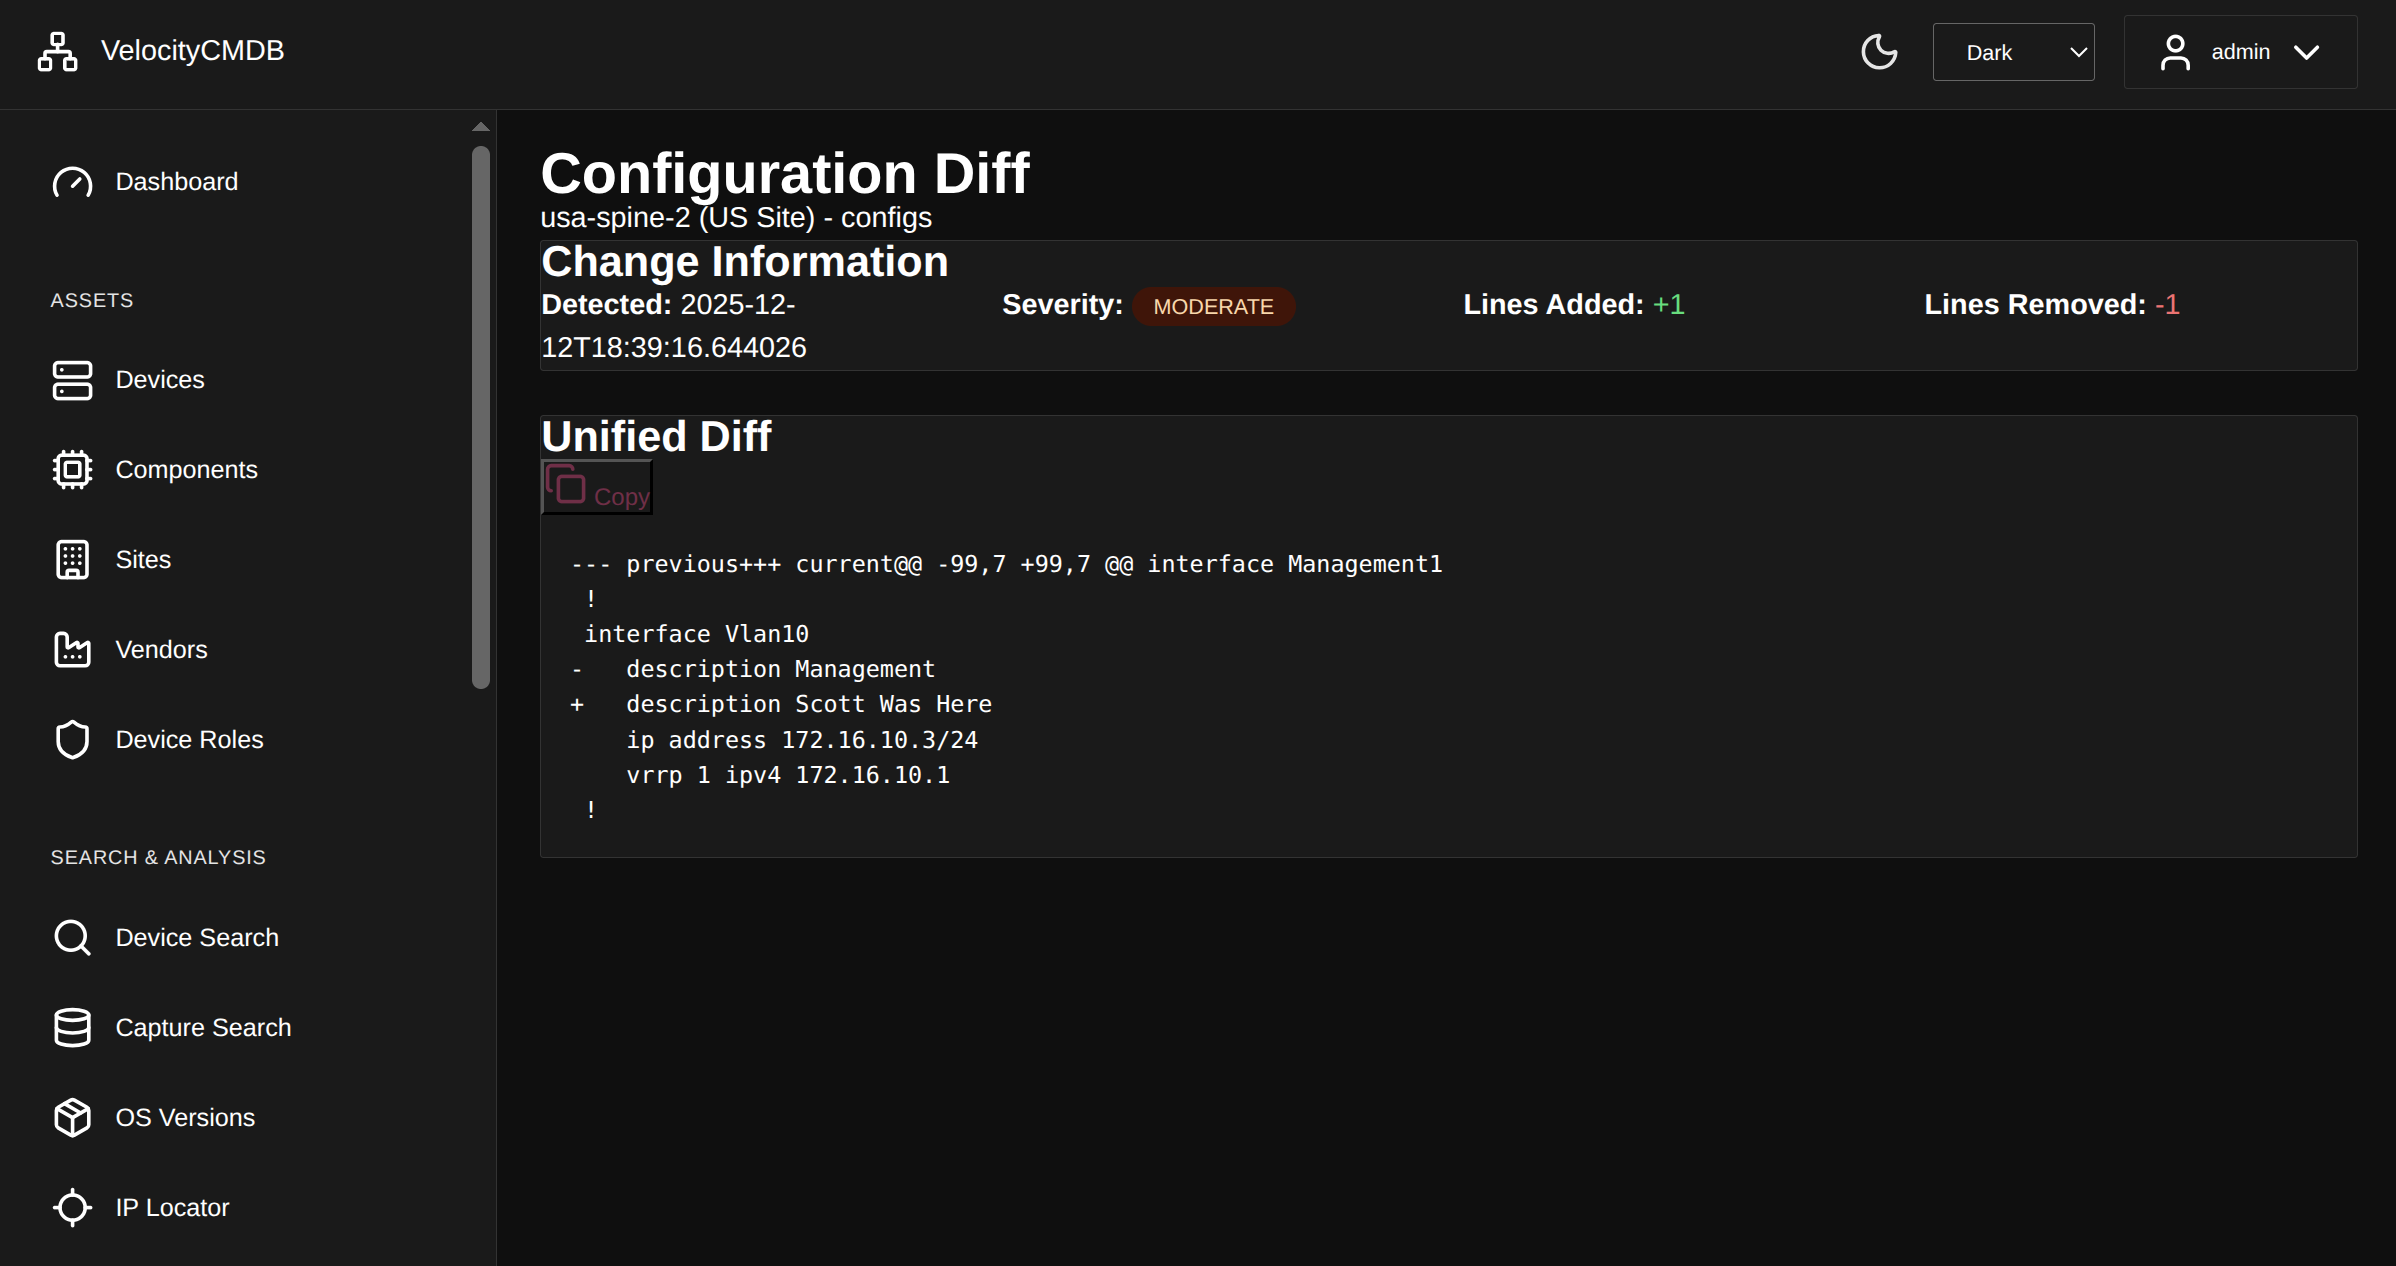Open Device Search in the sidebar

click(x=197, y=938)
